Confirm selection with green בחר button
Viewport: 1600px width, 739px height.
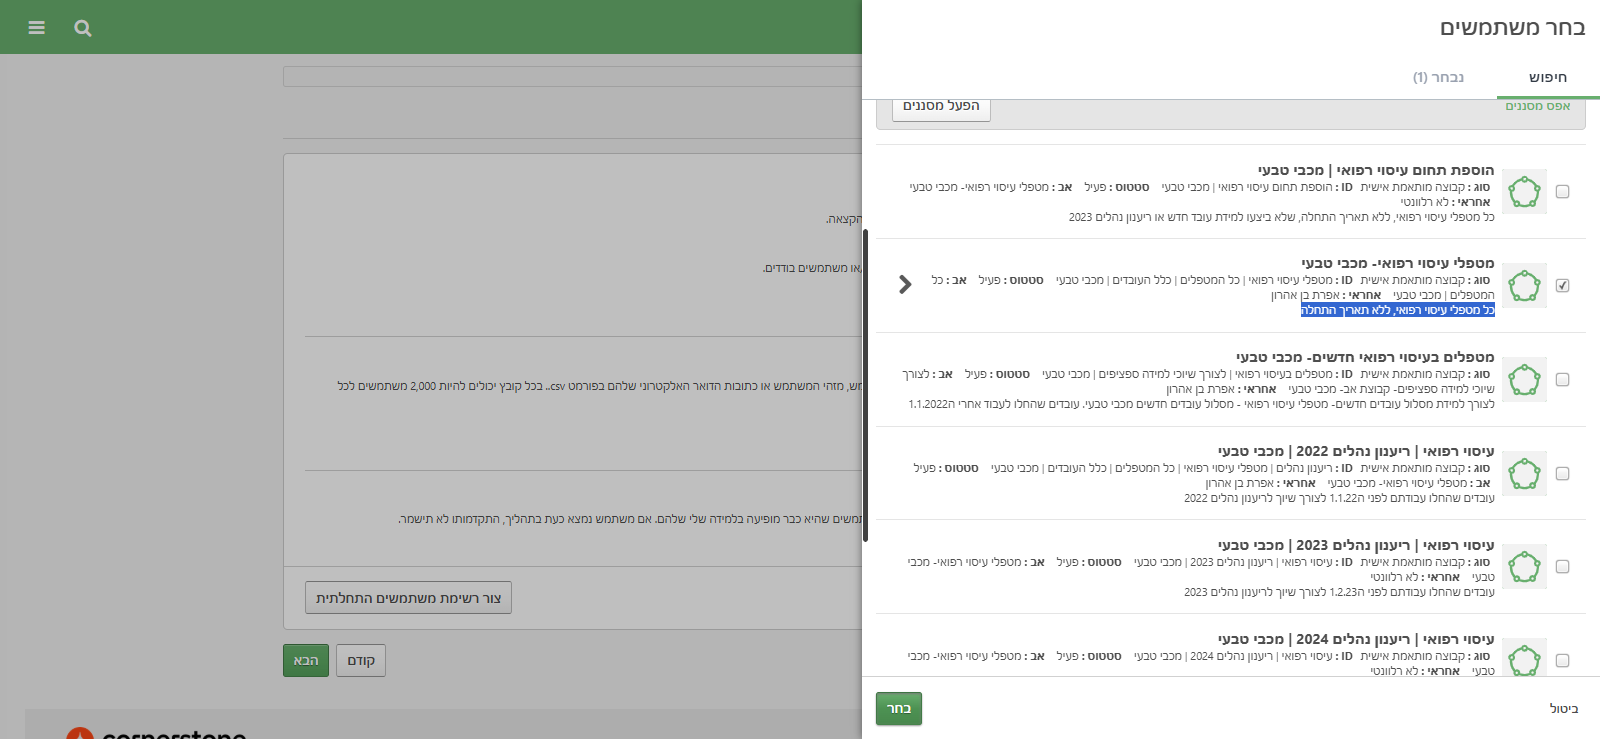899,708
